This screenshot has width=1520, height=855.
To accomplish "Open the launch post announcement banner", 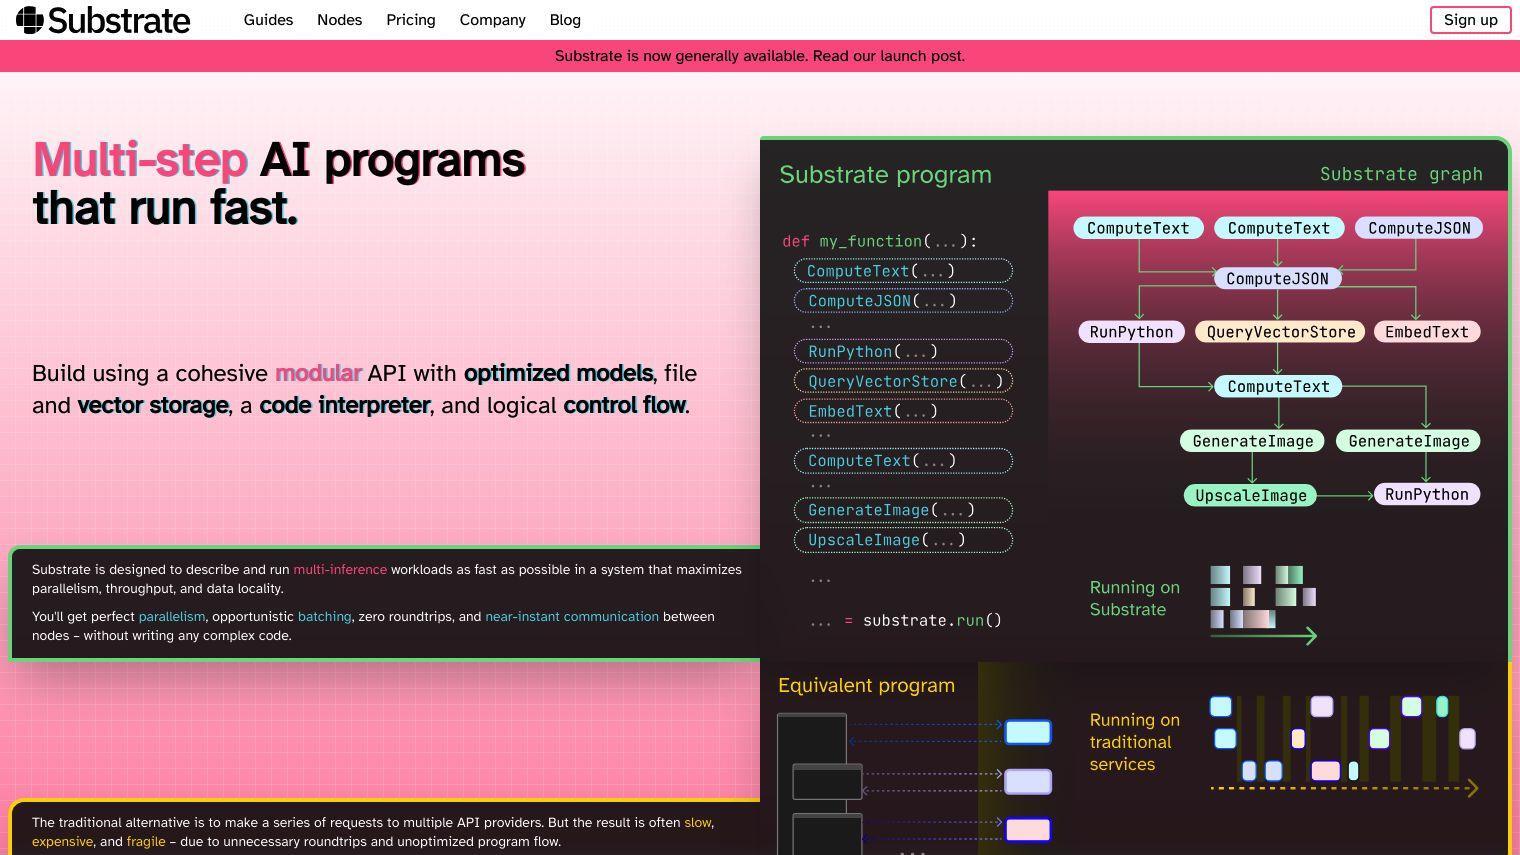I will (x=760, y=56).
